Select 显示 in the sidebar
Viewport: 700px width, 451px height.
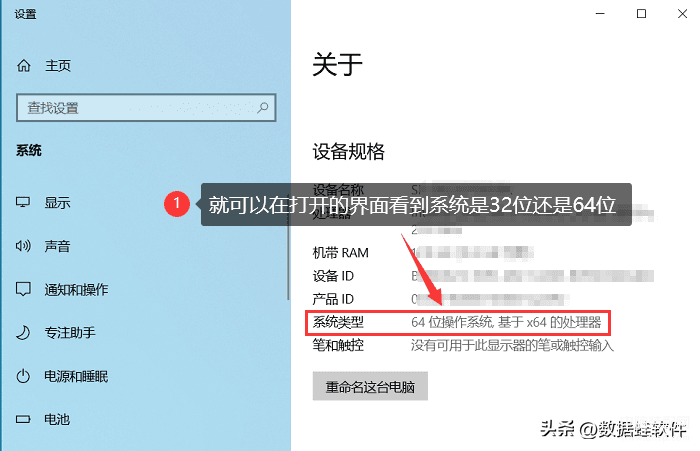[x=57, y=203]
